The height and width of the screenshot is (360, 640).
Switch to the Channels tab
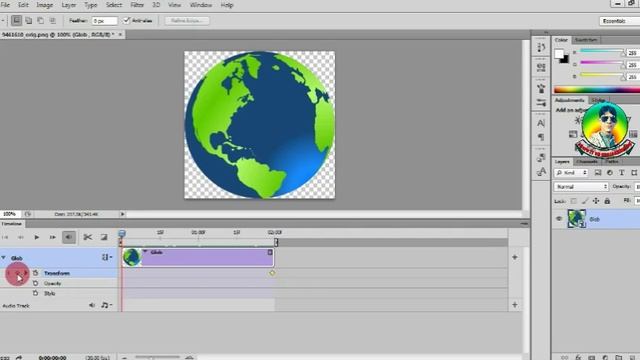(x=587, y=162)
